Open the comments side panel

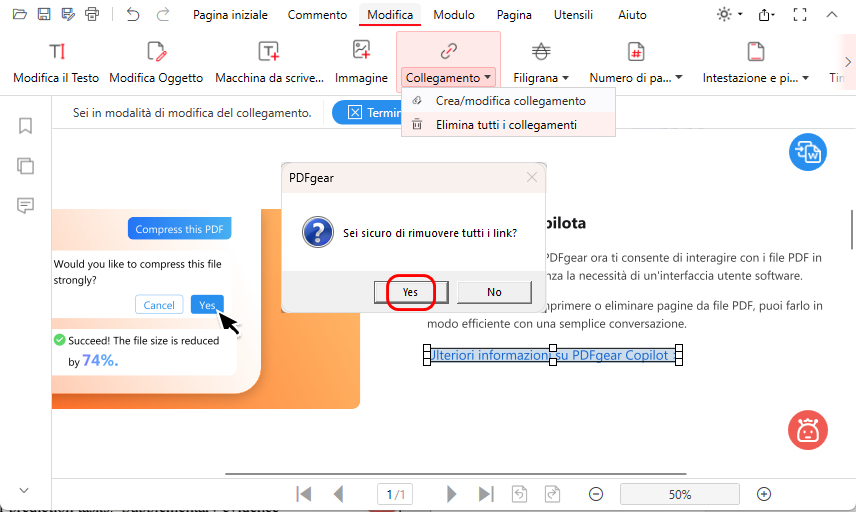(25, 205)
